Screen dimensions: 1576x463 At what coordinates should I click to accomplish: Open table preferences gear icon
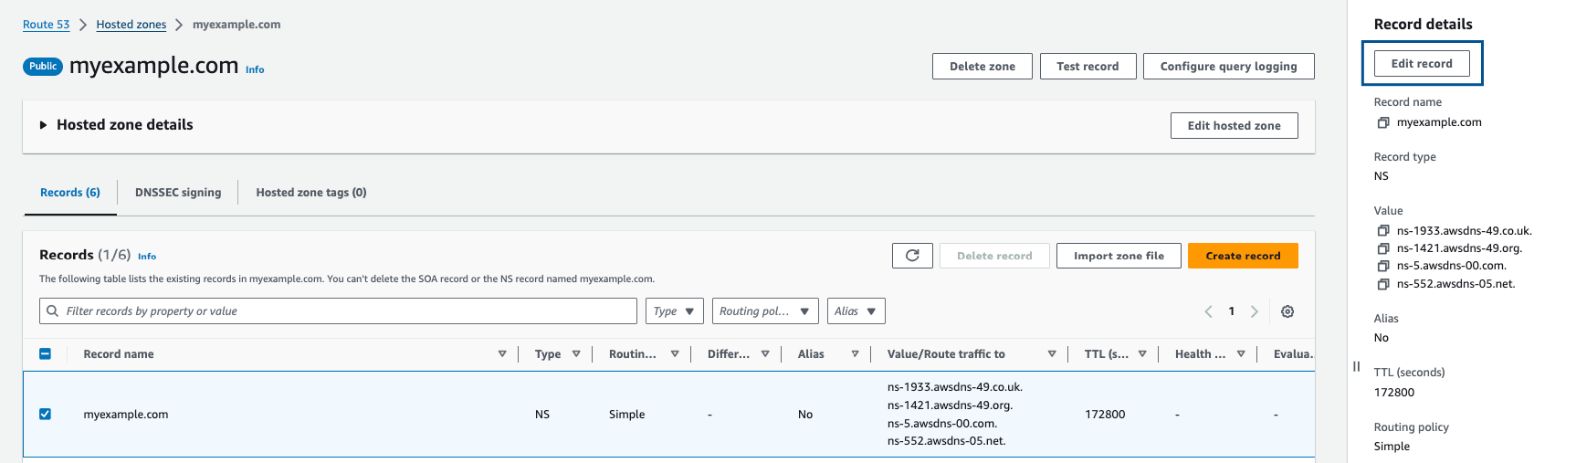tap(1287, 312)
